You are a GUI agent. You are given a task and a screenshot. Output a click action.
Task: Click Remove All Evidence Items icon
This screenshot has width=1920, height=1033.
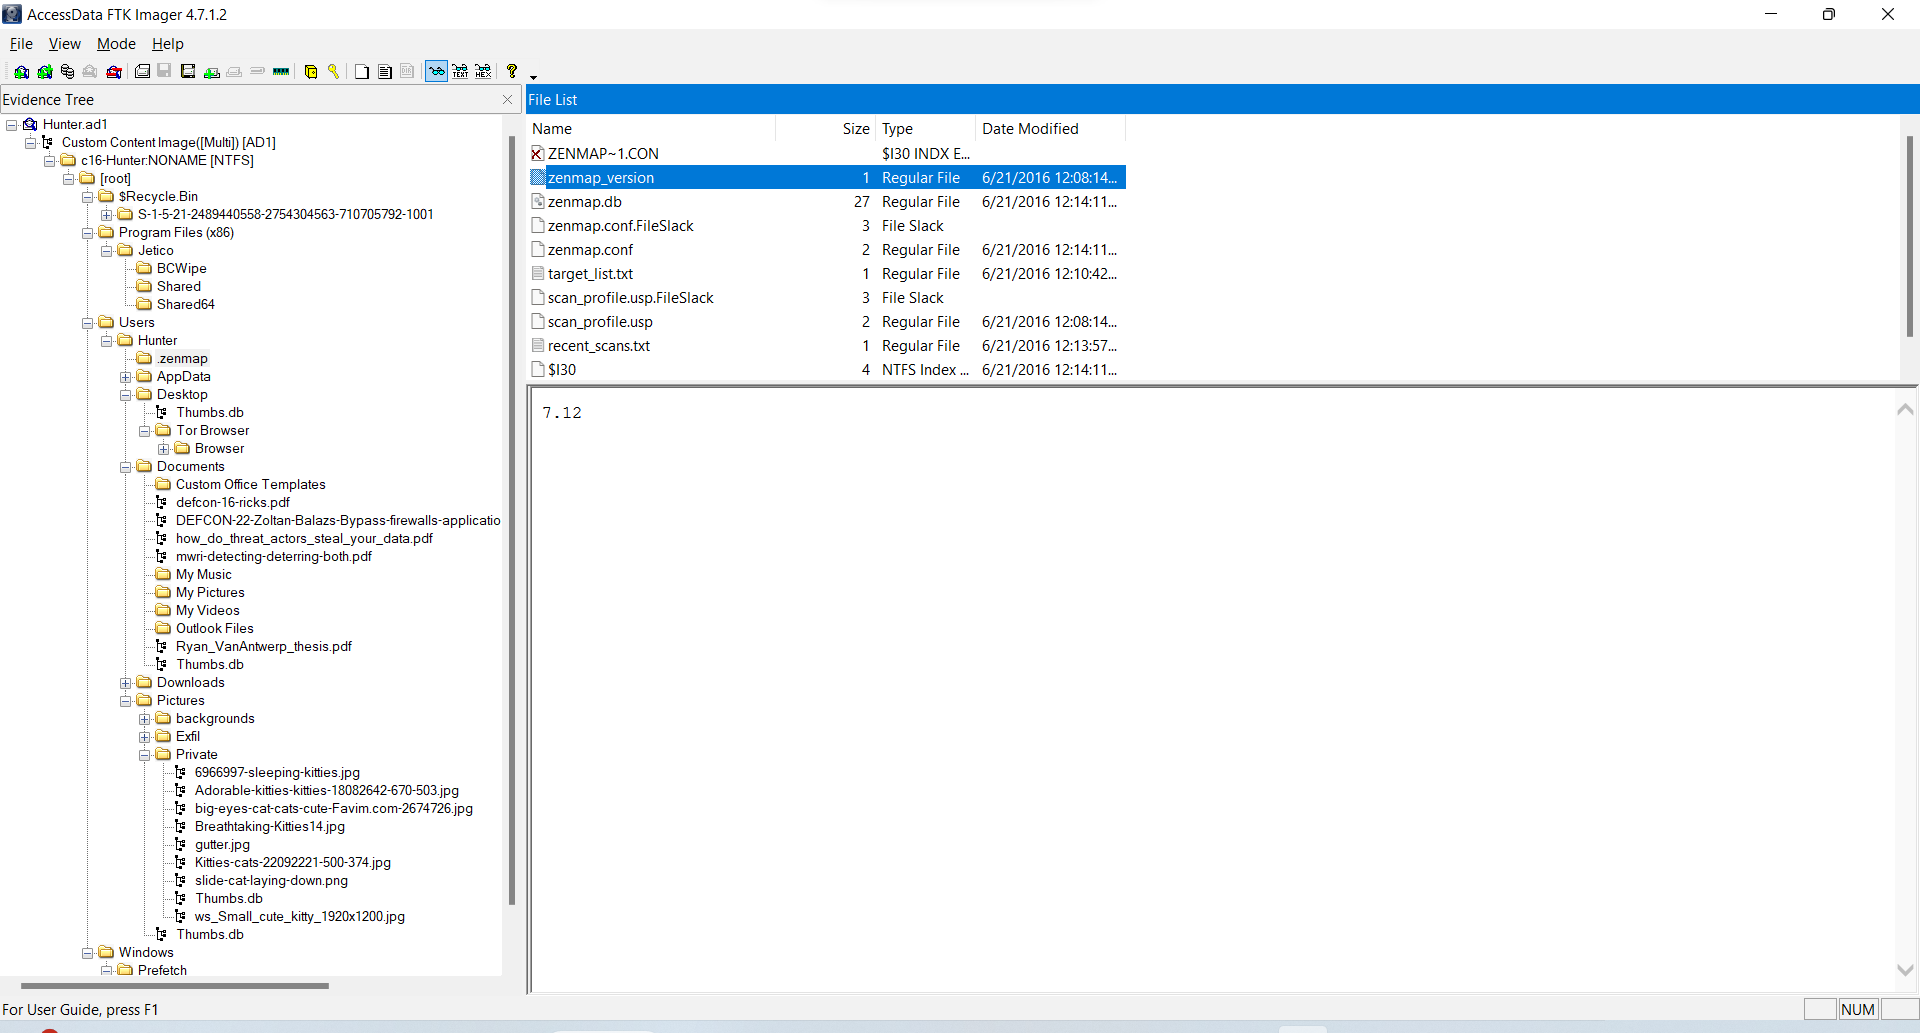114,71
